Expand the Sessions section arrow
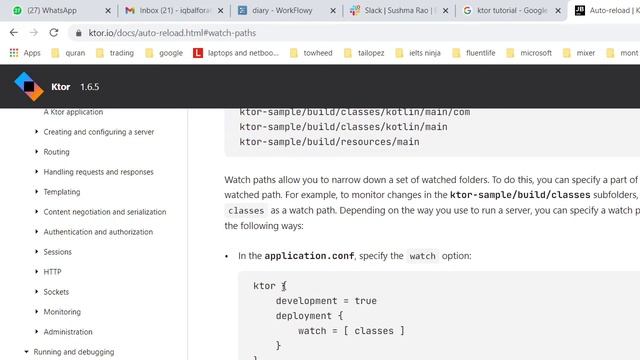This screenshot has width=640, height=360. [x=36, y=252]
